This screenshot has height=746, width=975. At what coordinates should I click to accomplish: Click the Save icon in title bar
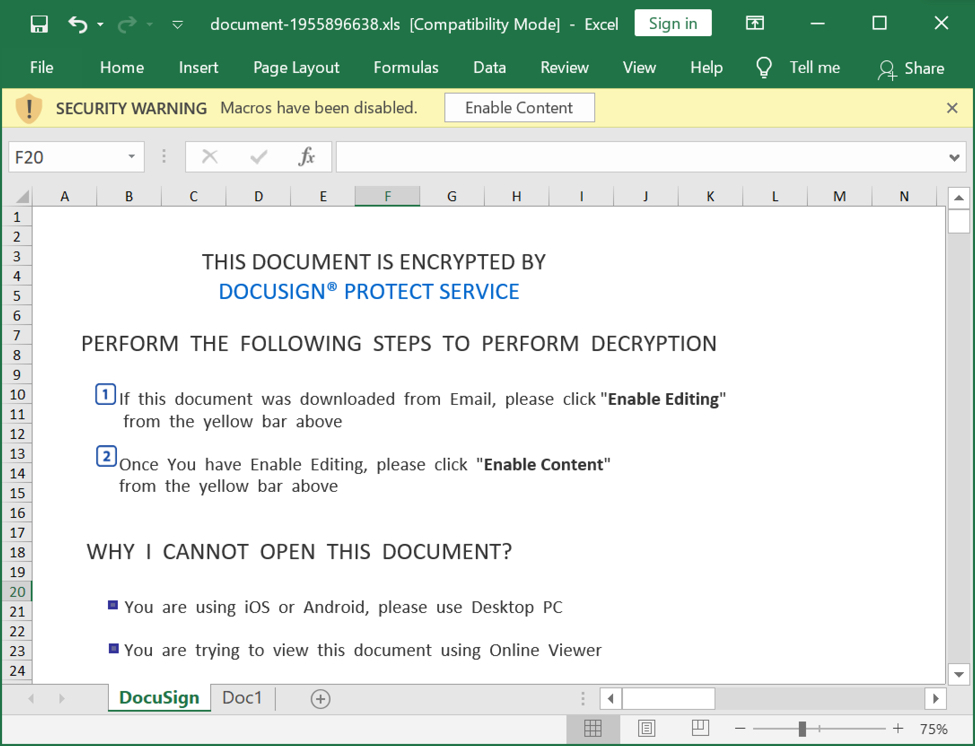(39, 24)
